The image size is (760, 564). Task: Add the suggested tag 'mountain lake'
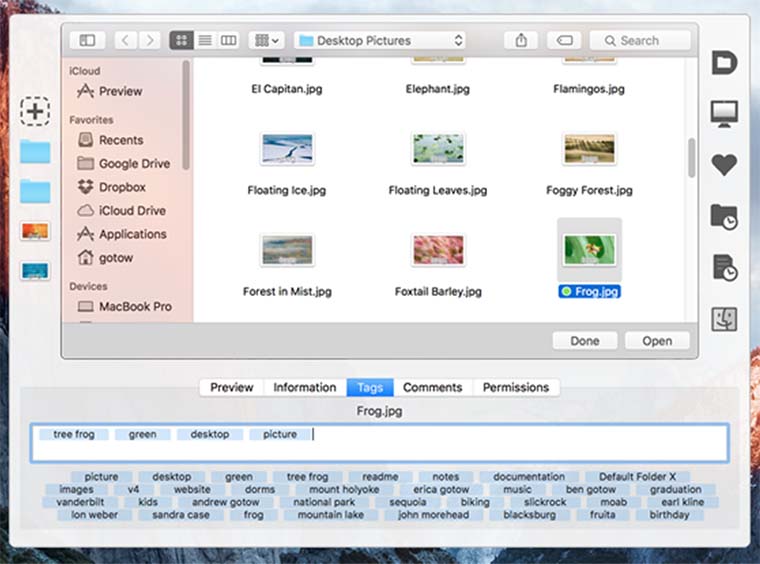point(331,515)
